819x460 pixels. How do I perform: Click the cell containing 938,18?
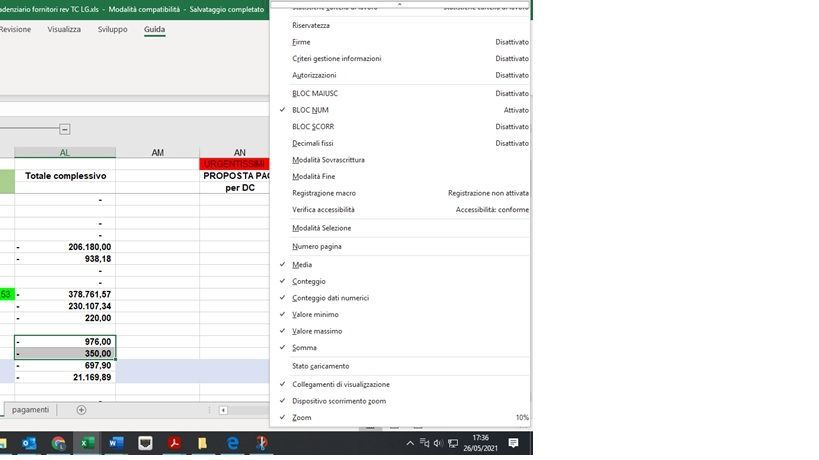click(x=65, y=259)
